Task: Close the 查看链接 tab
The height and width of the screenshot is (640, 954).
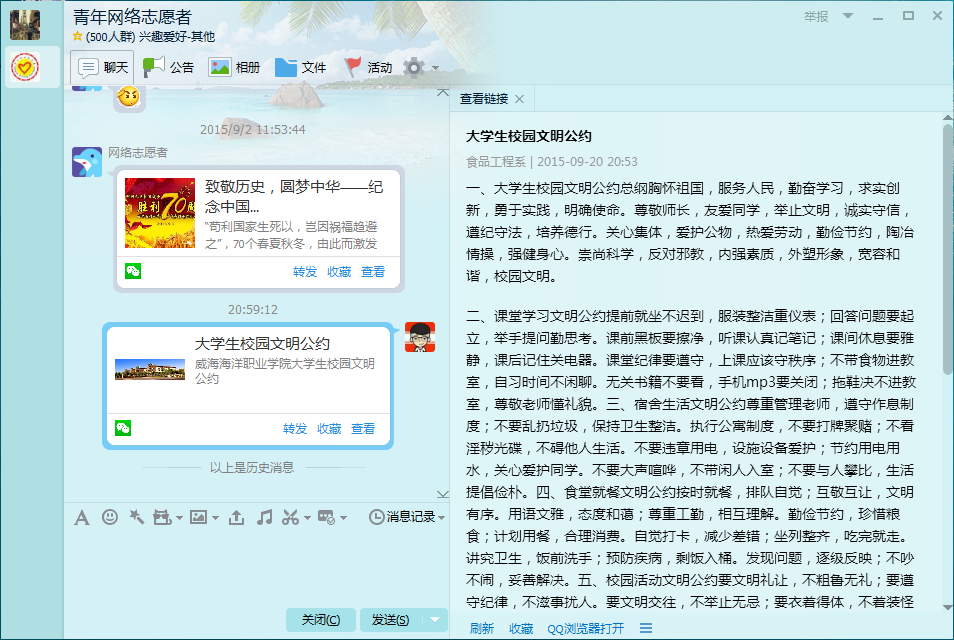Action: click(520, 99)
